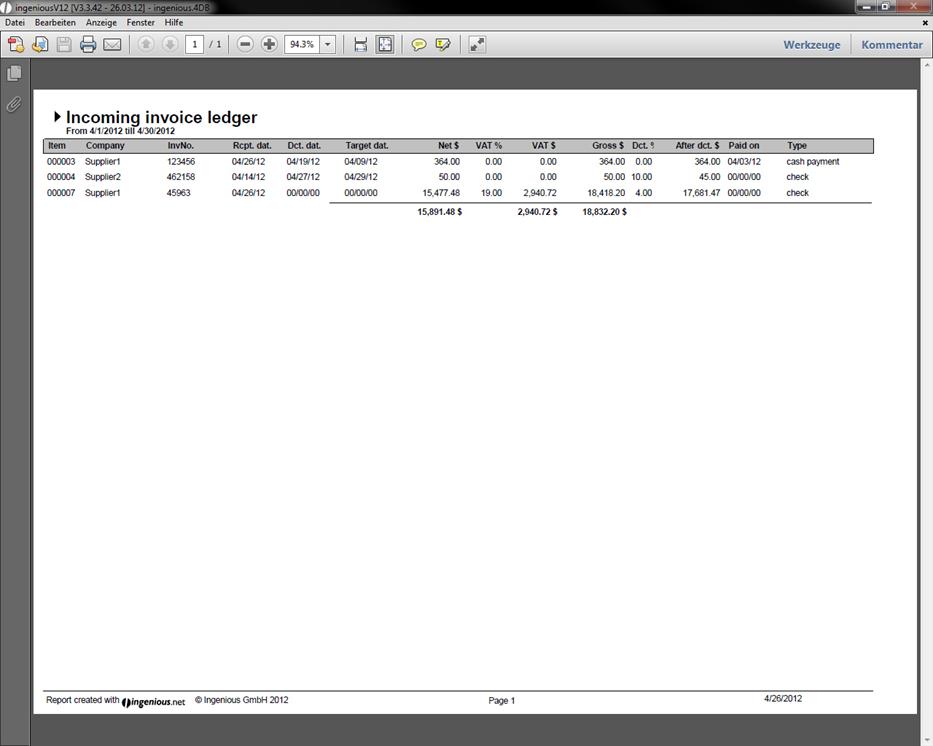Open the Anzeige menu

click(101, 22)
